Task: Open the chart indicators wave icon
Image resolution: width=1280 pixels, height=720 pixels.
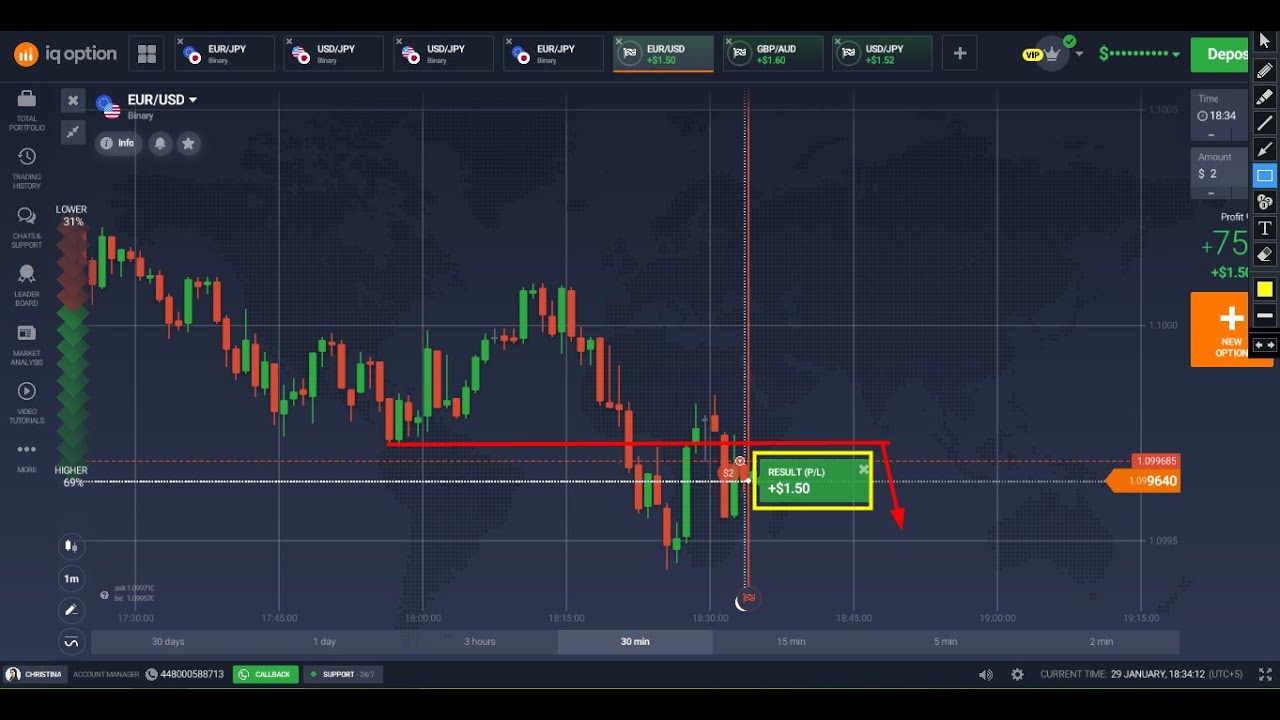Action: point(71,642)
